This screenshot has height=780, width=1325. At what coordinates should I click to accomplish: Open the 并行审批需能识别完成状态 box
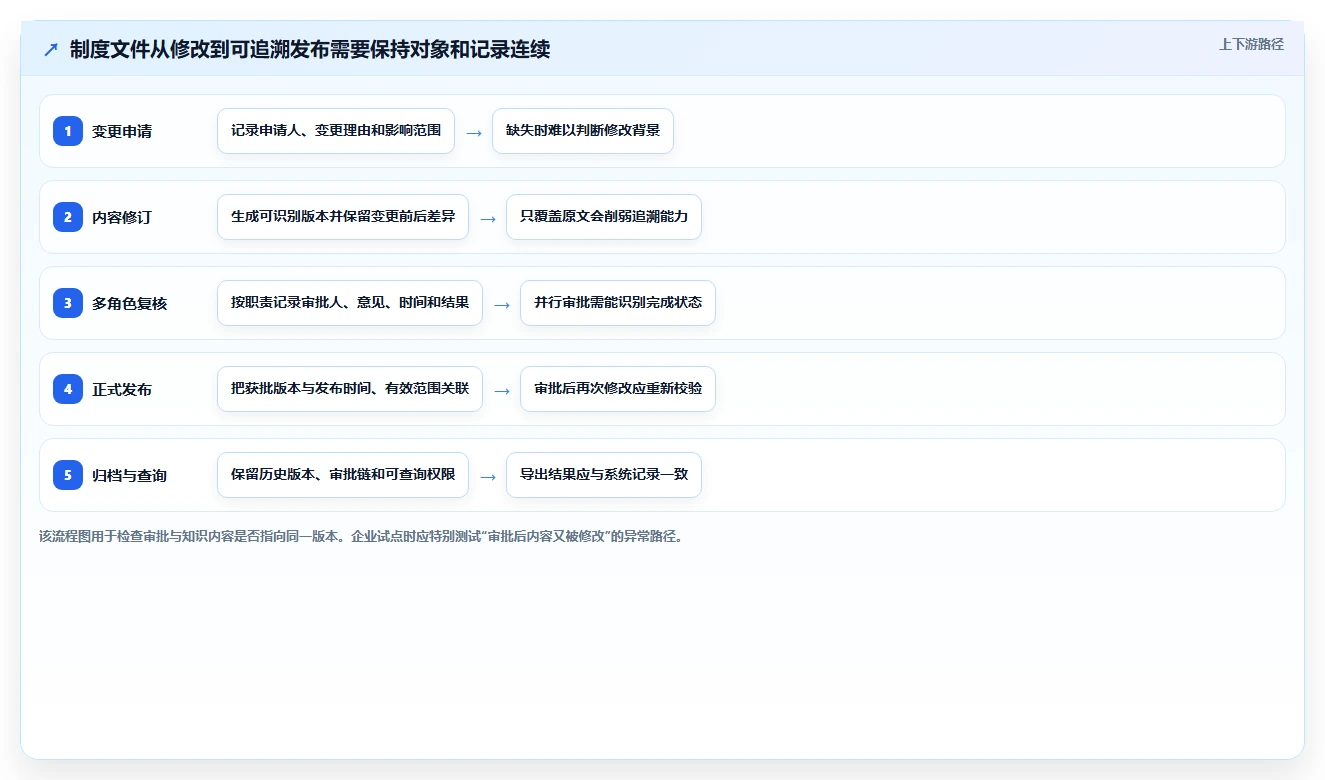[618, 303]
